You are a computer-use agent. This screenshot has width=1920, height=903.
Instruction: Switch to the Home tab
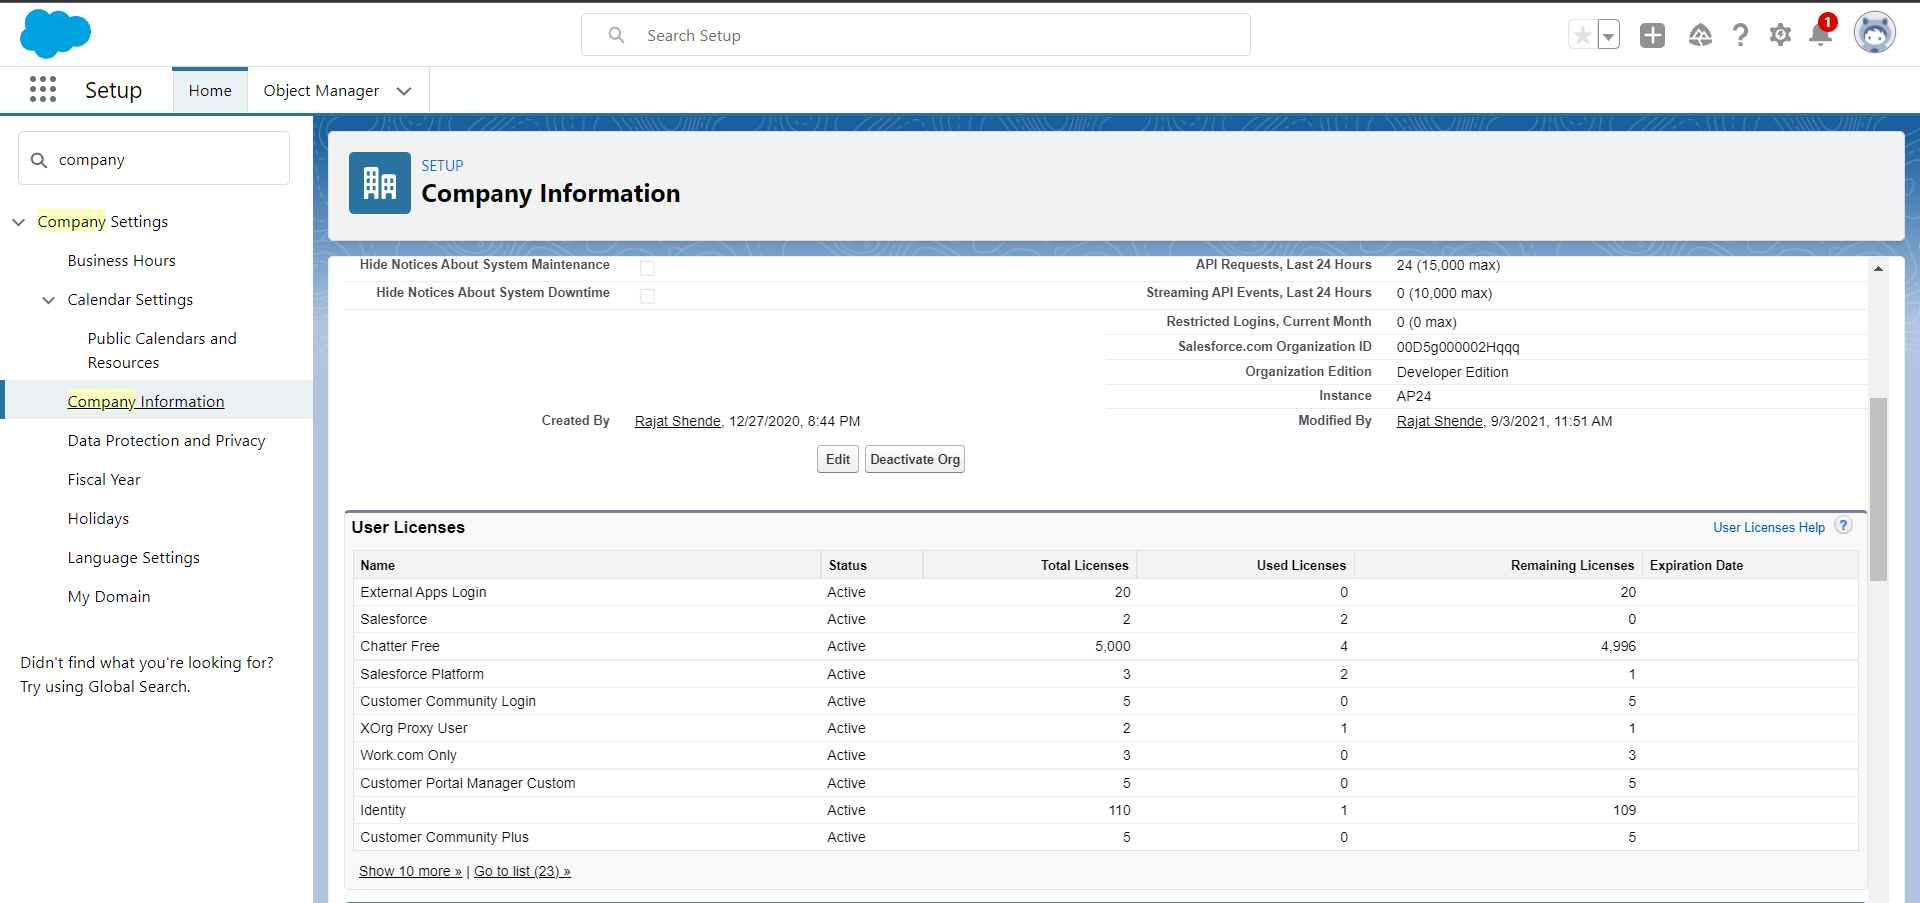tap(210, 91)
